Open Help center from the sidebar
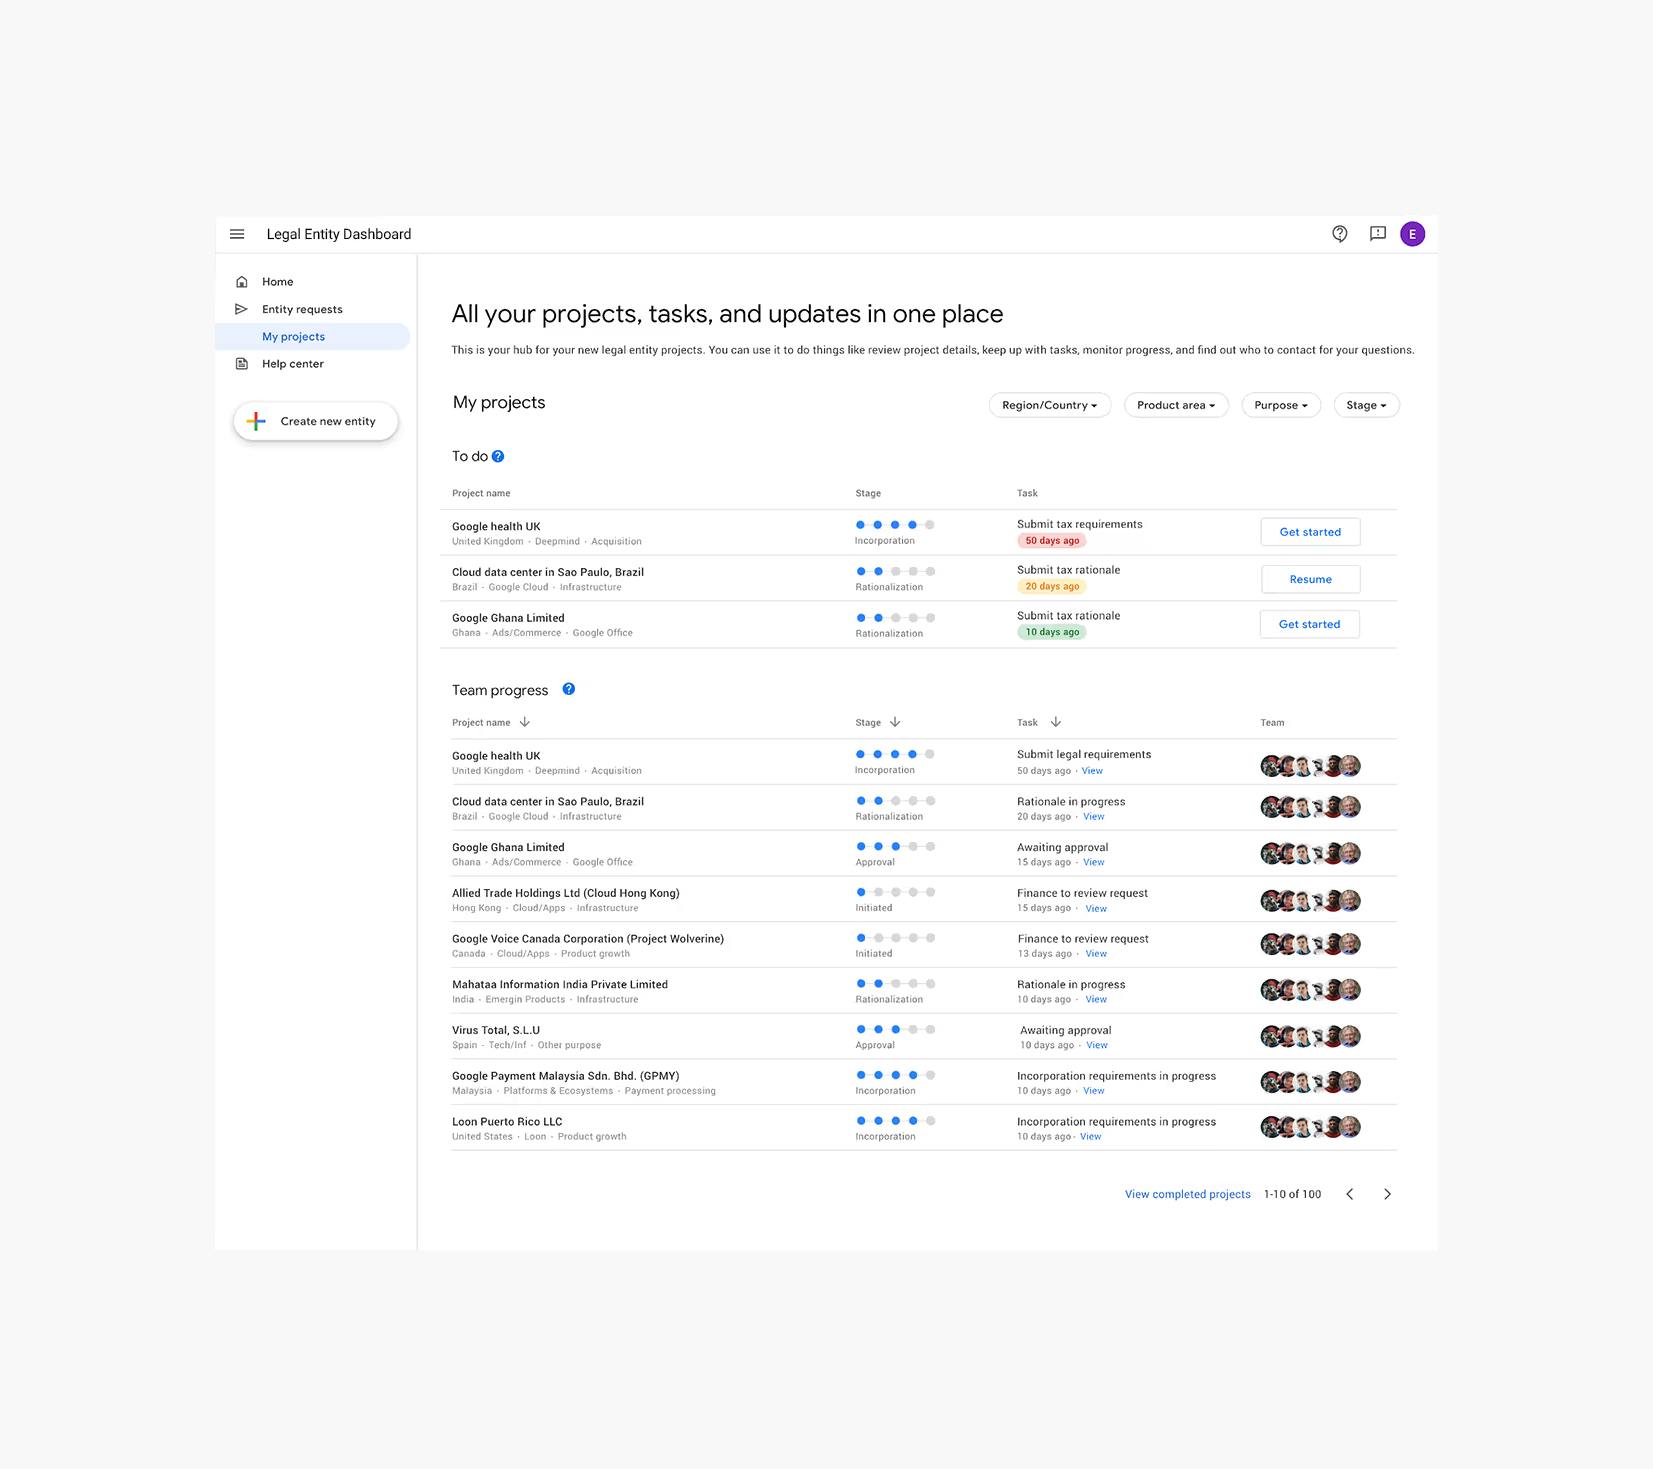Screen dimensions: 1653x1469 click(241, 363)
